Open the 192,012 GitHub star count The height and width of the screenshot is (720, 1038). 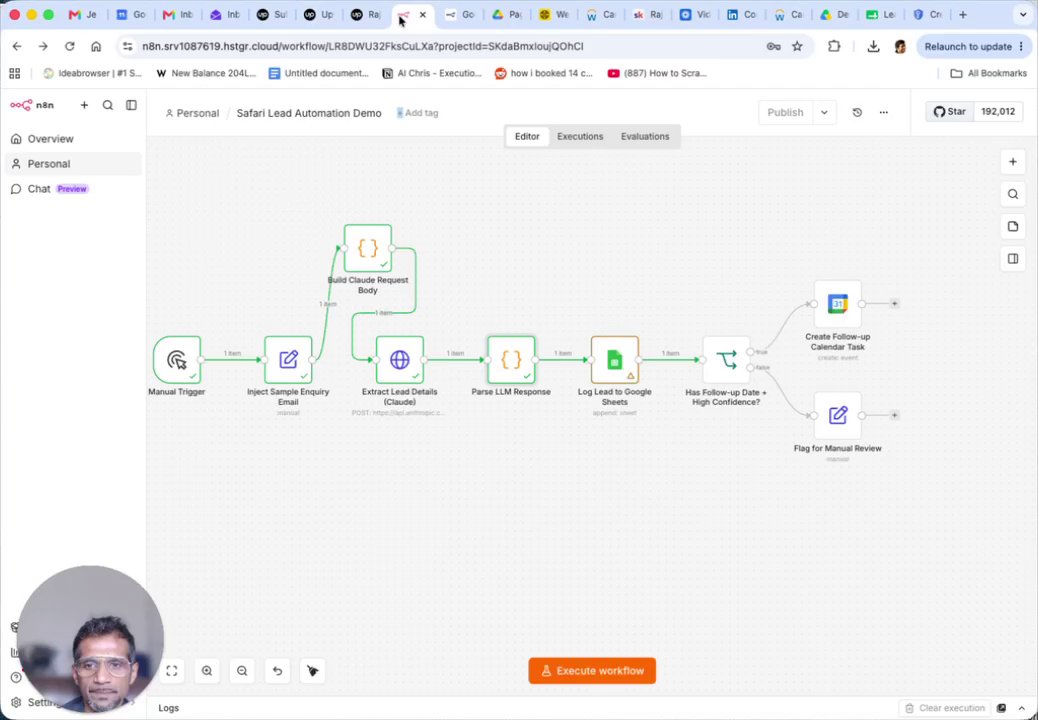pos(998,112)
